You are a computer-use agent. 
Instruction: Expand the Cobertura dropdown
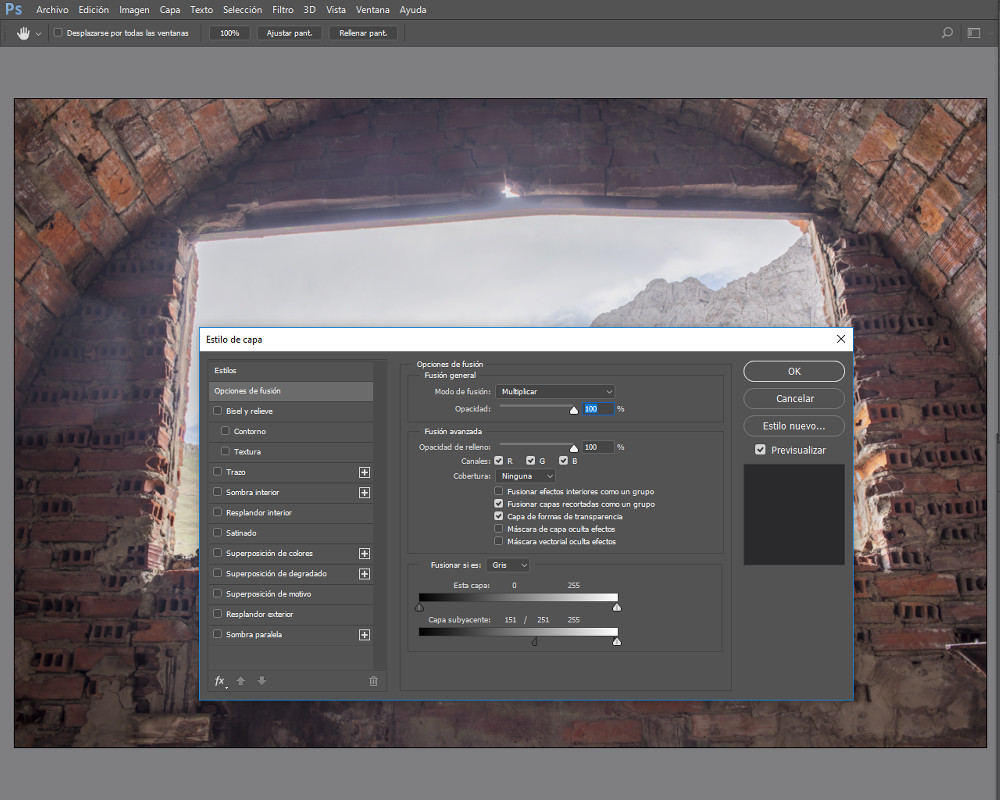point(526,476)
